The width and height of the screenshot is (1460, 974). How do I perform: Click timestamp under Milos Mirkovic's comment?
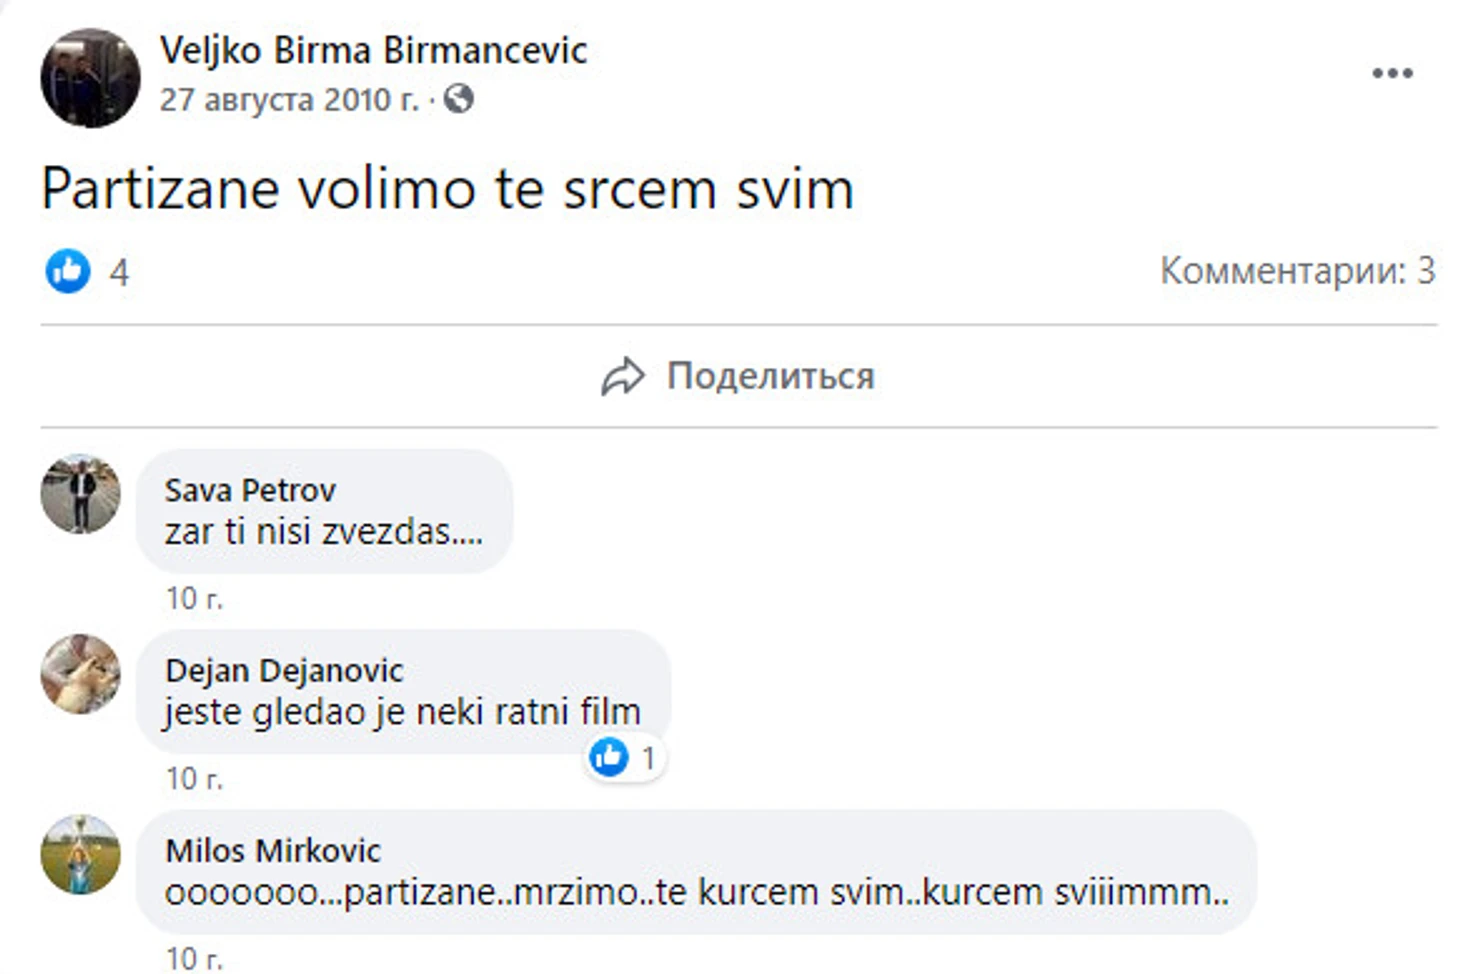pos(194,958)
